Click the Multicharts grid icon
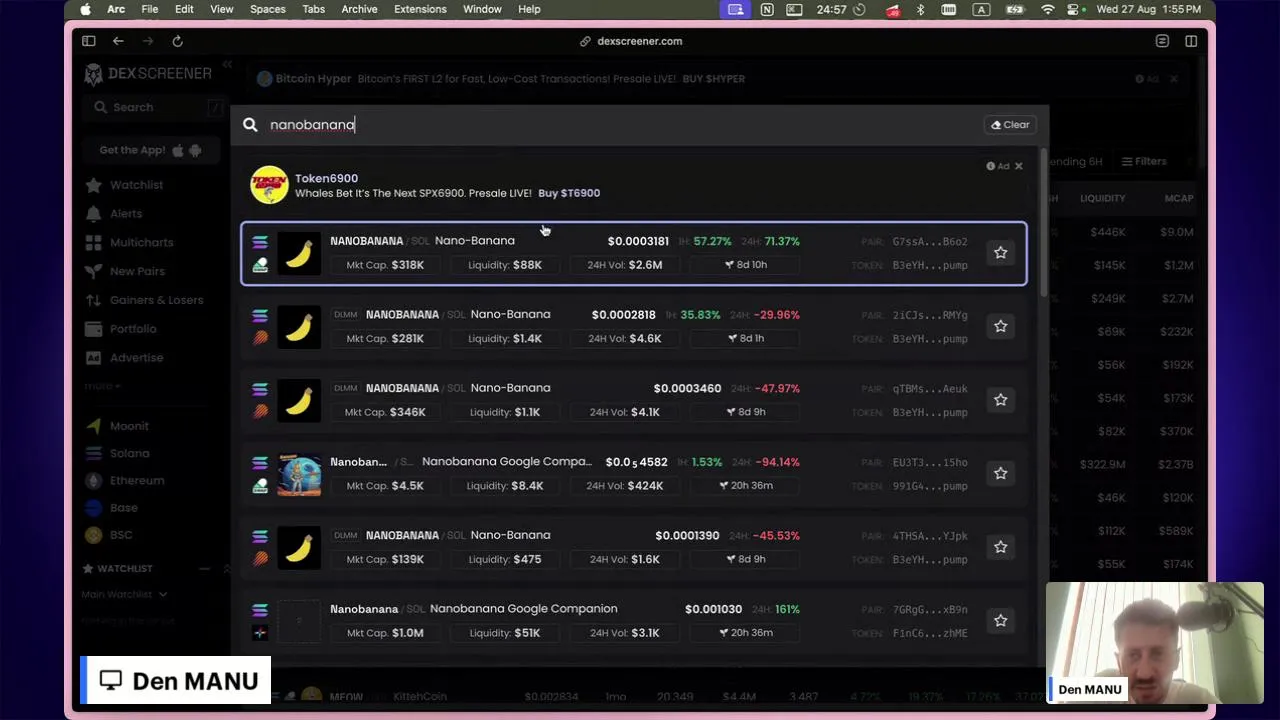Viewport: 1280px width, 720px height. [x=93, y=243]
